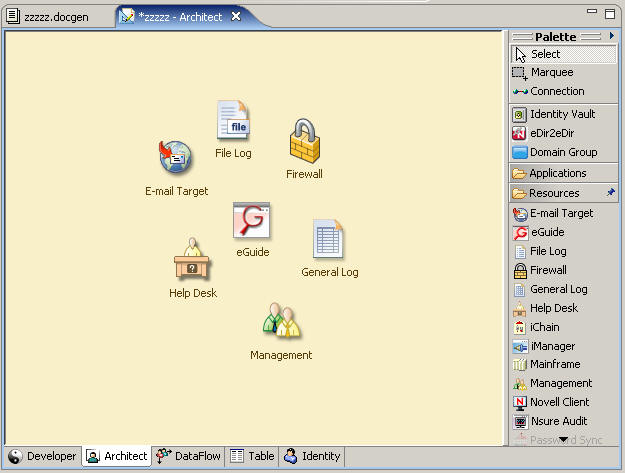Select the Firewall padlock icon on canvas
Screen dimensions: 625x473
point(305,140)
